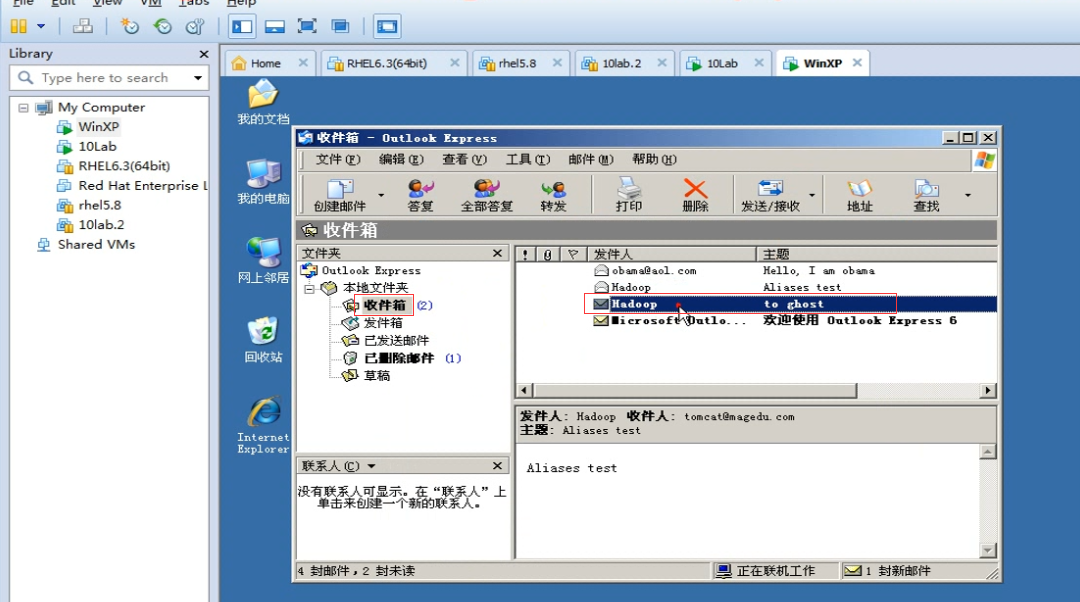Viewport: 1080px width, 602px height.
Task: Click the 创建邮件 (Create Mail) toolbar icon
Action: point(340,195)
